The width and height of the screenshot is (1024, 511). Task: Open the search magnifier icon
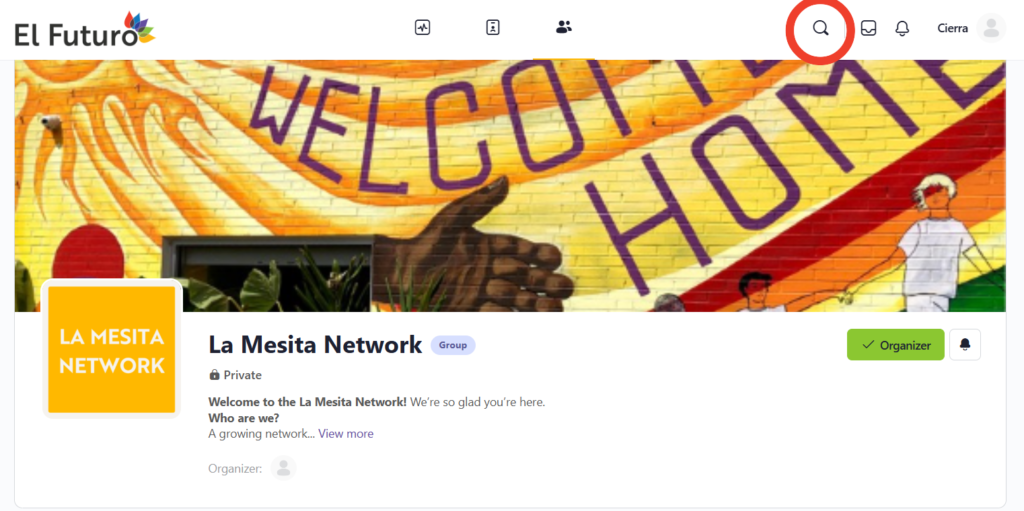click(820, 28)
